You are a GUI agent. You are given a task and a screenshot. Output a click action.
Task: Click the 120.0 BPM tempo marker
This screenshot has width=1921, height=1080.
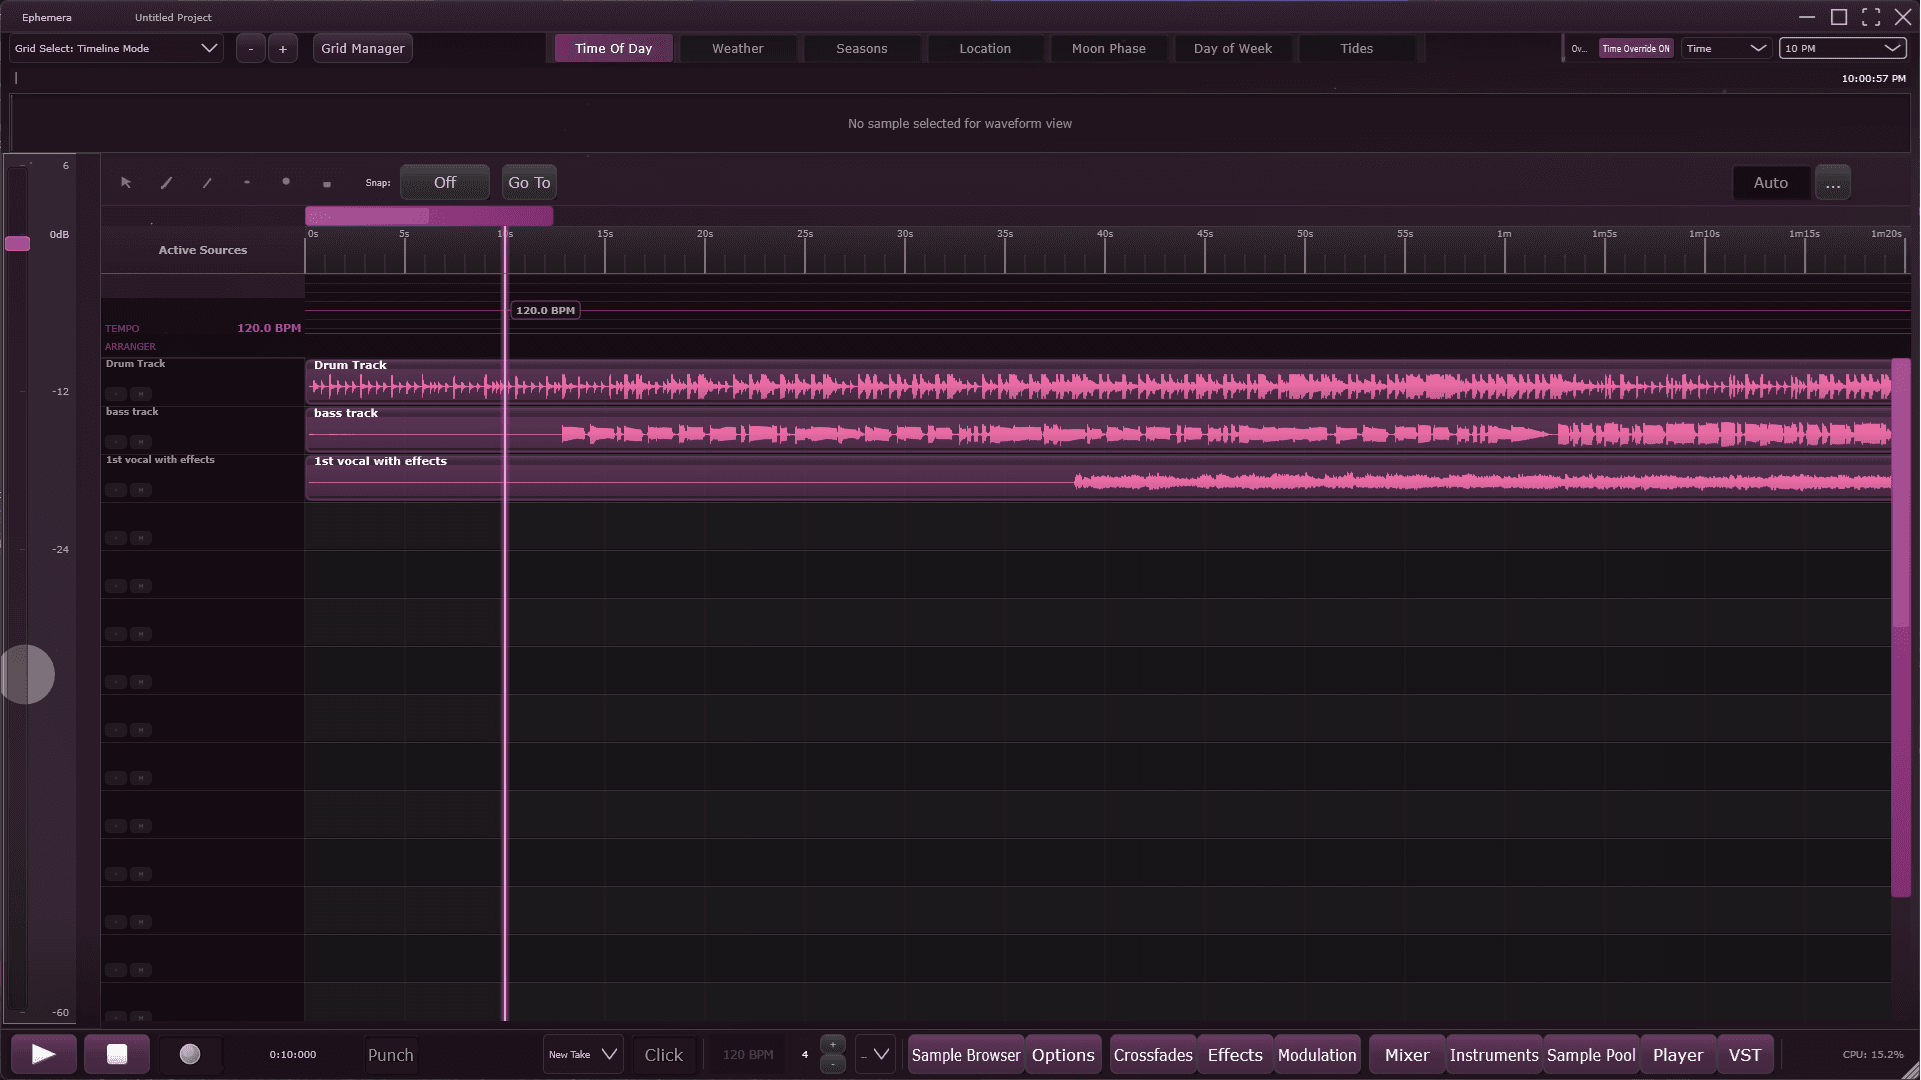click(x=545, y=310)
